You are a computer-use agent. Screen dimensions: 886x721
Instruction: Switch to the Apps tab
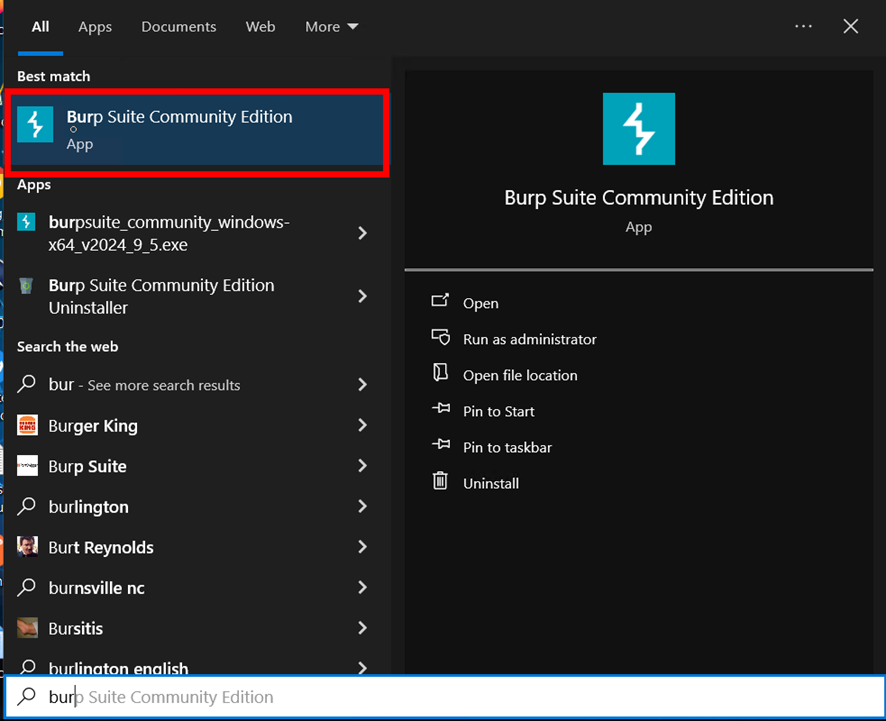(x=95, y=27)
